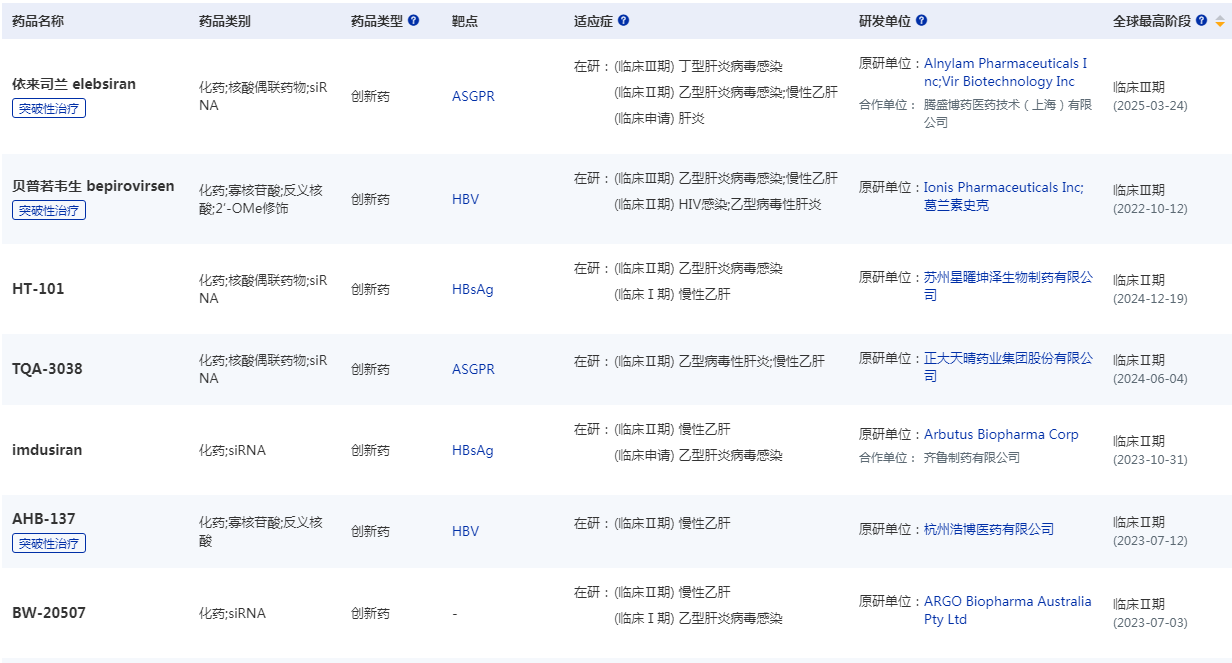This screenshot has height=663, width=1232.
Task: Open 苏州星曜坤泽生物制药有限公司 link
Action: [x=1008, y=286]
